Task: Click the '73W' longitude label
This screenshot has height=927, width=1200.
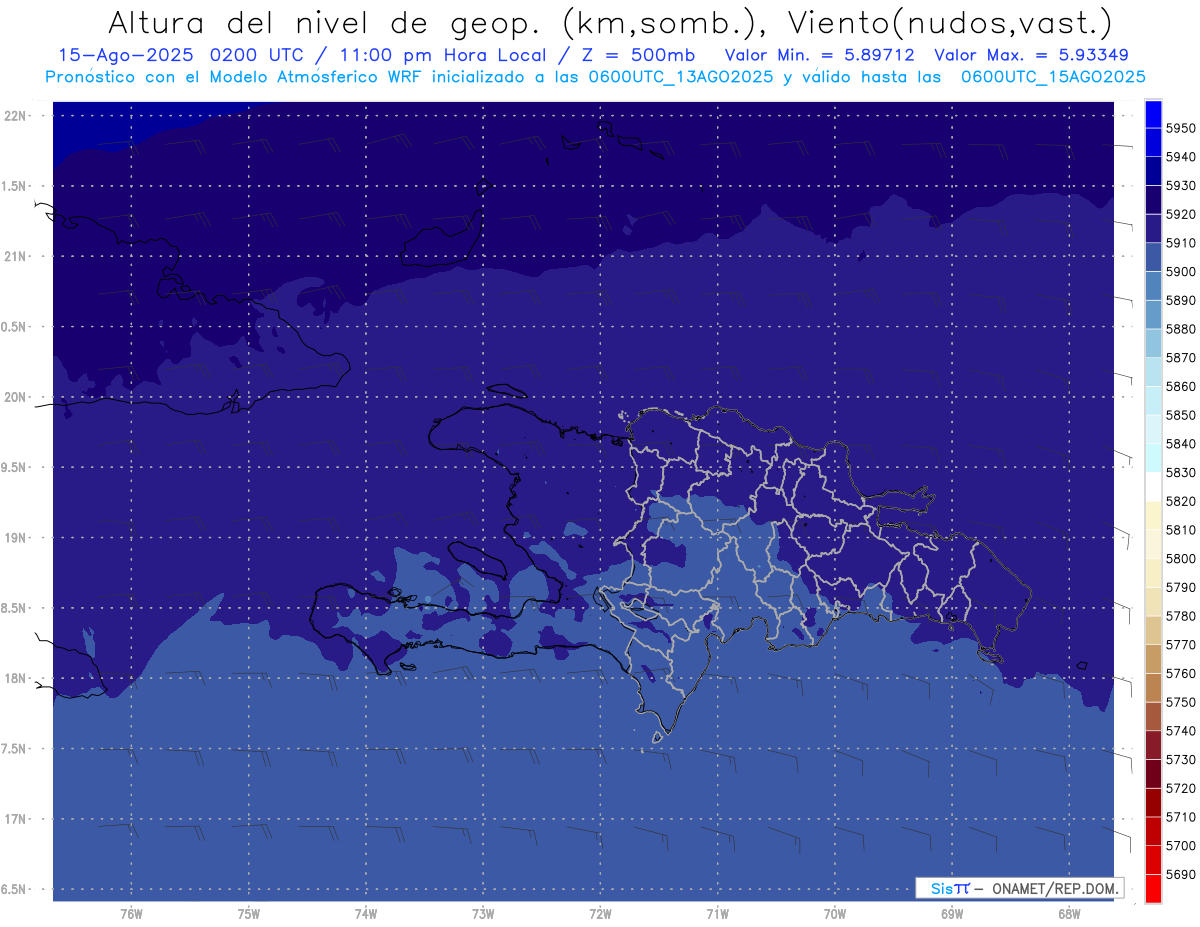Action: [483, 914]
